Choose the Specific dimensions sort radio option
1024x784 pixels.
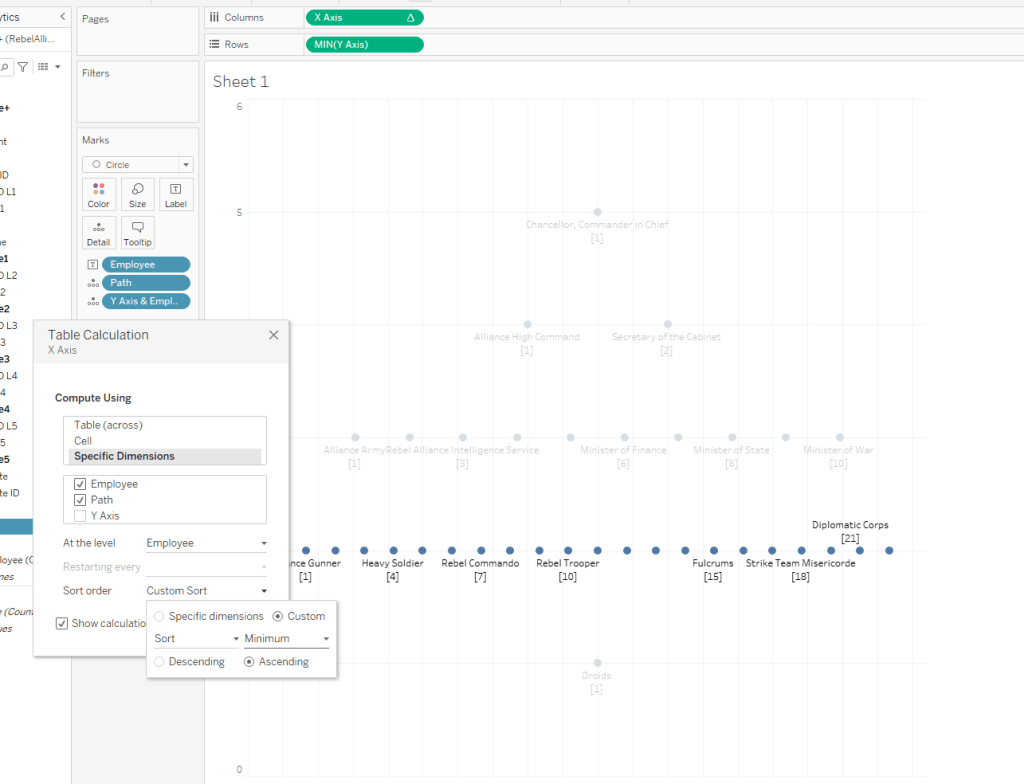tap(160, 616)
